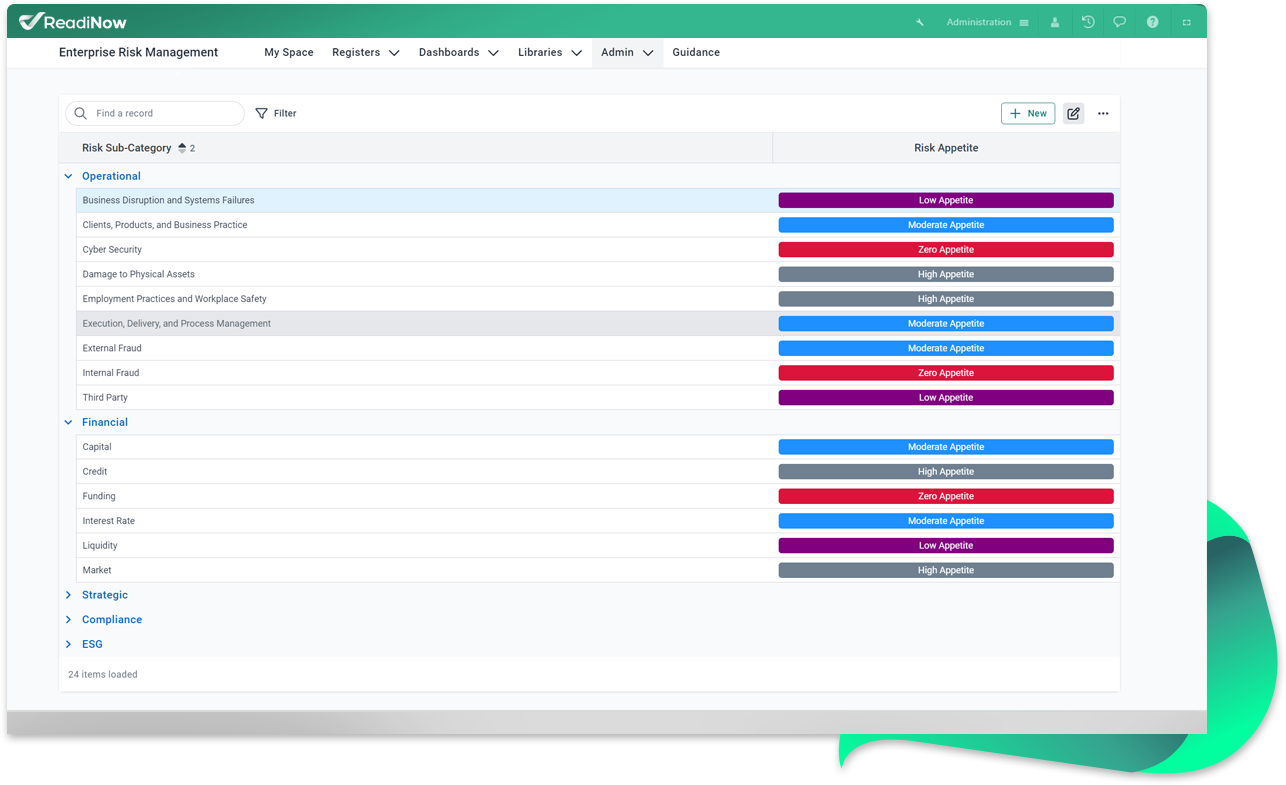1286x785 pixels.
Task: Click Low Appetite badge for Third Party
Action: [946, 398]
